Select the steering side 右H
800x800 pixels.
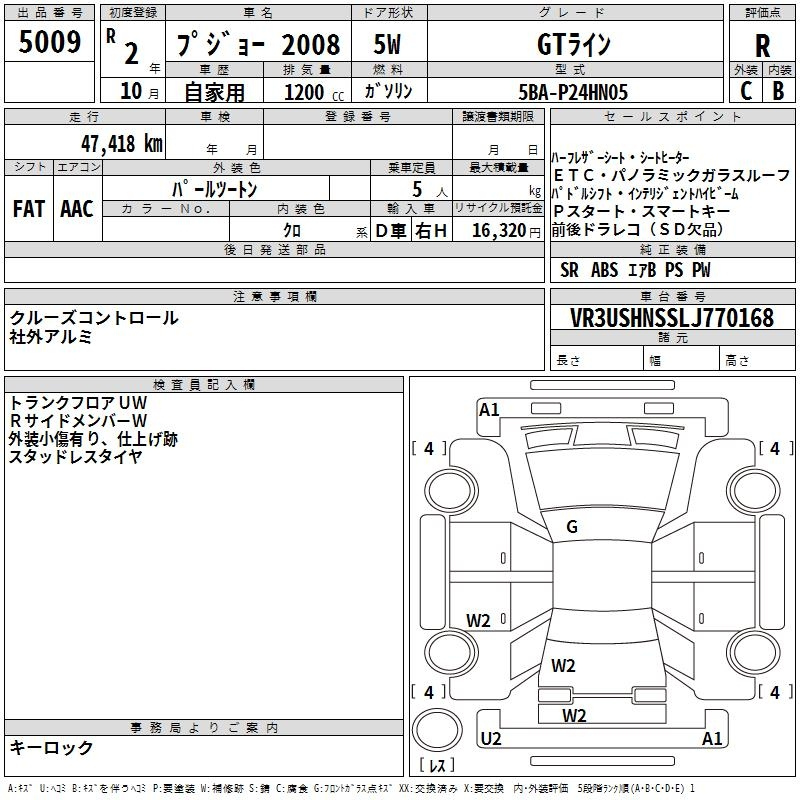(431, 231)
